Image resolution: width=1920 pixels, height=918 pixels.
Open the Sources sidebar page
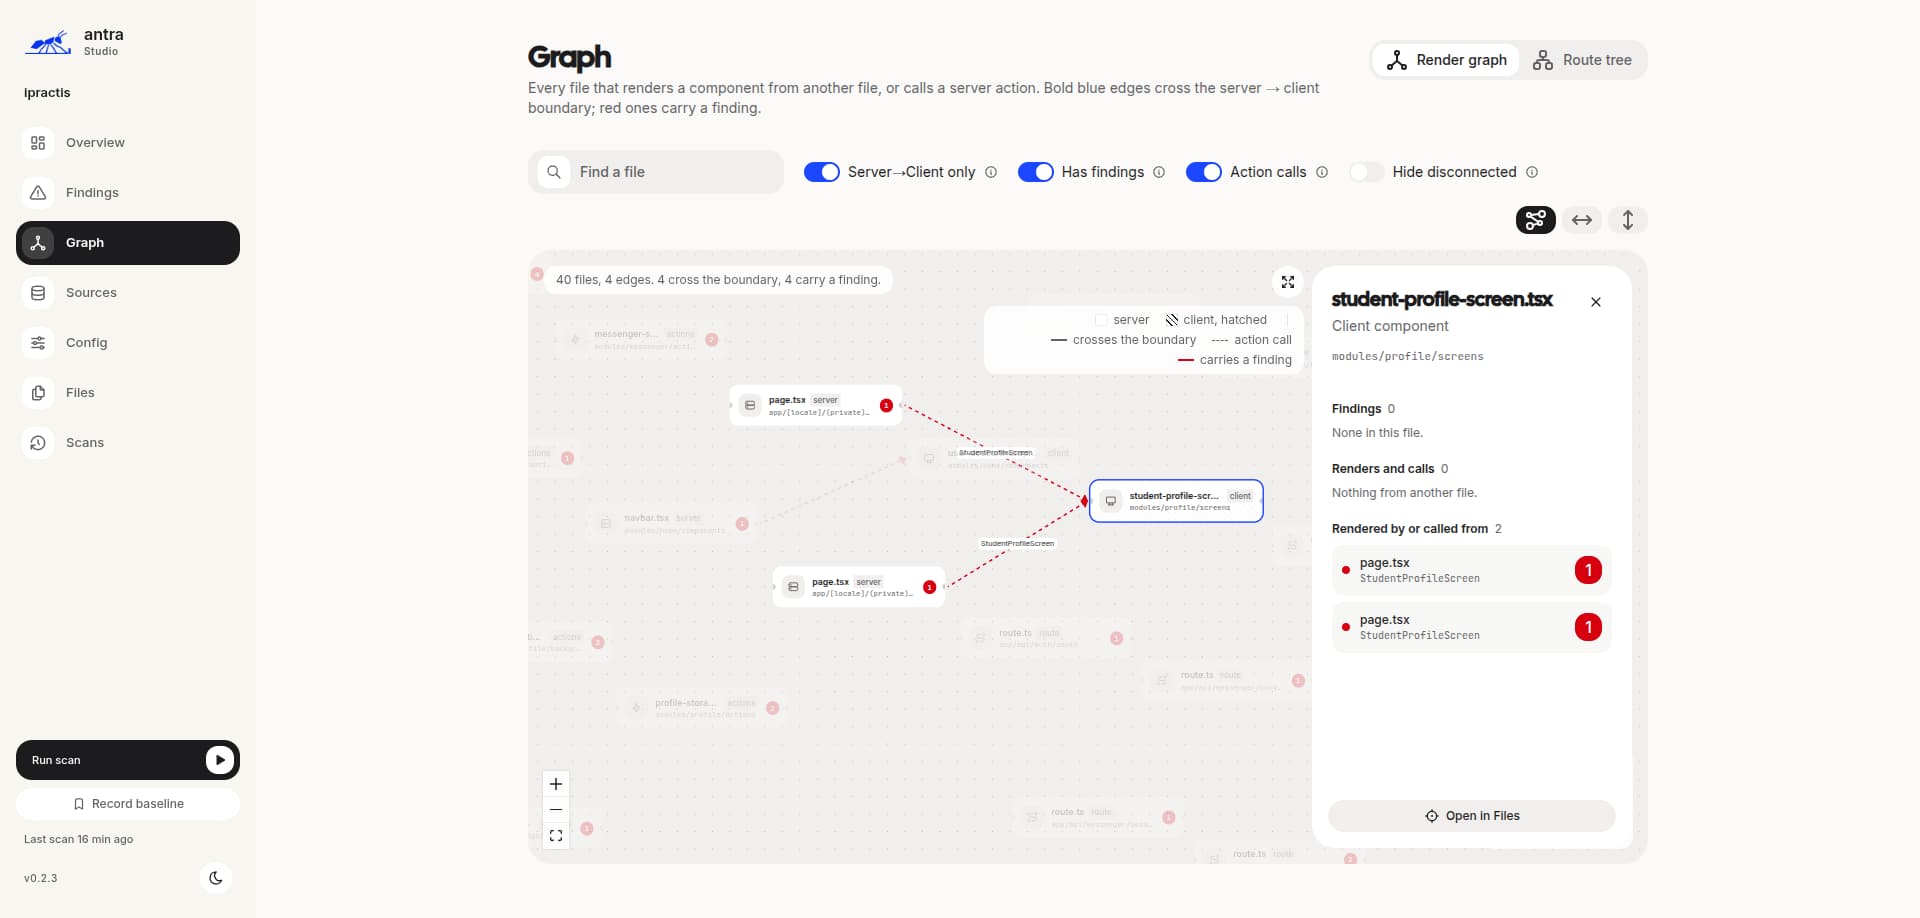(128, 293)
